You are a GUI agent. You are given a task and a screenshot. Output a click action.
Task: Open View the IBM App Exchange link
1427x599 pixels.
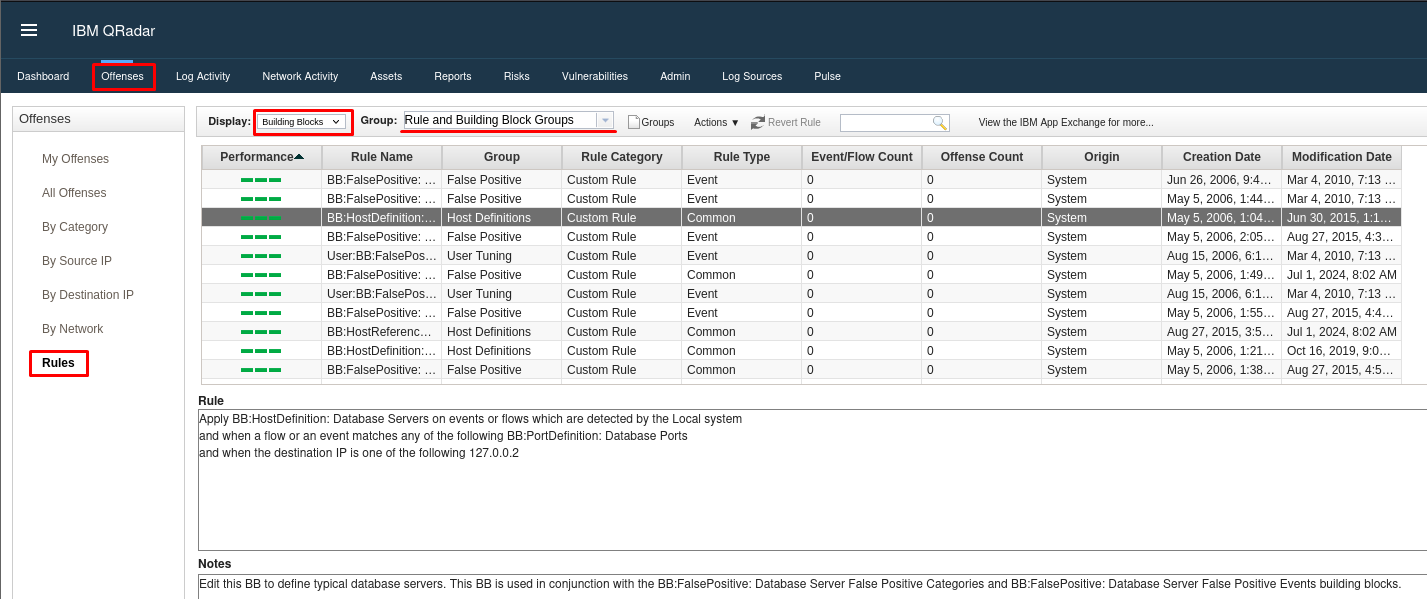tap(1066, 122)
